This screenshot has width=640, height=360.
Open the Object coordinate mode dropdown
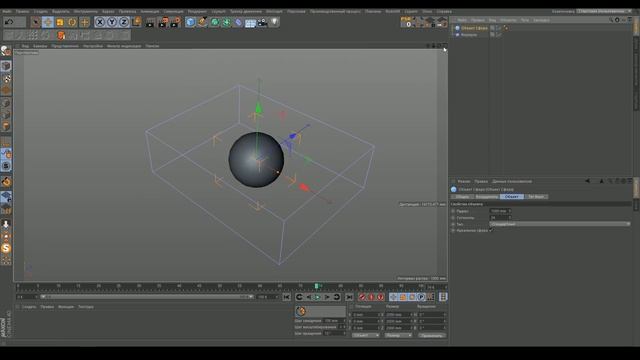click(366, 336)
